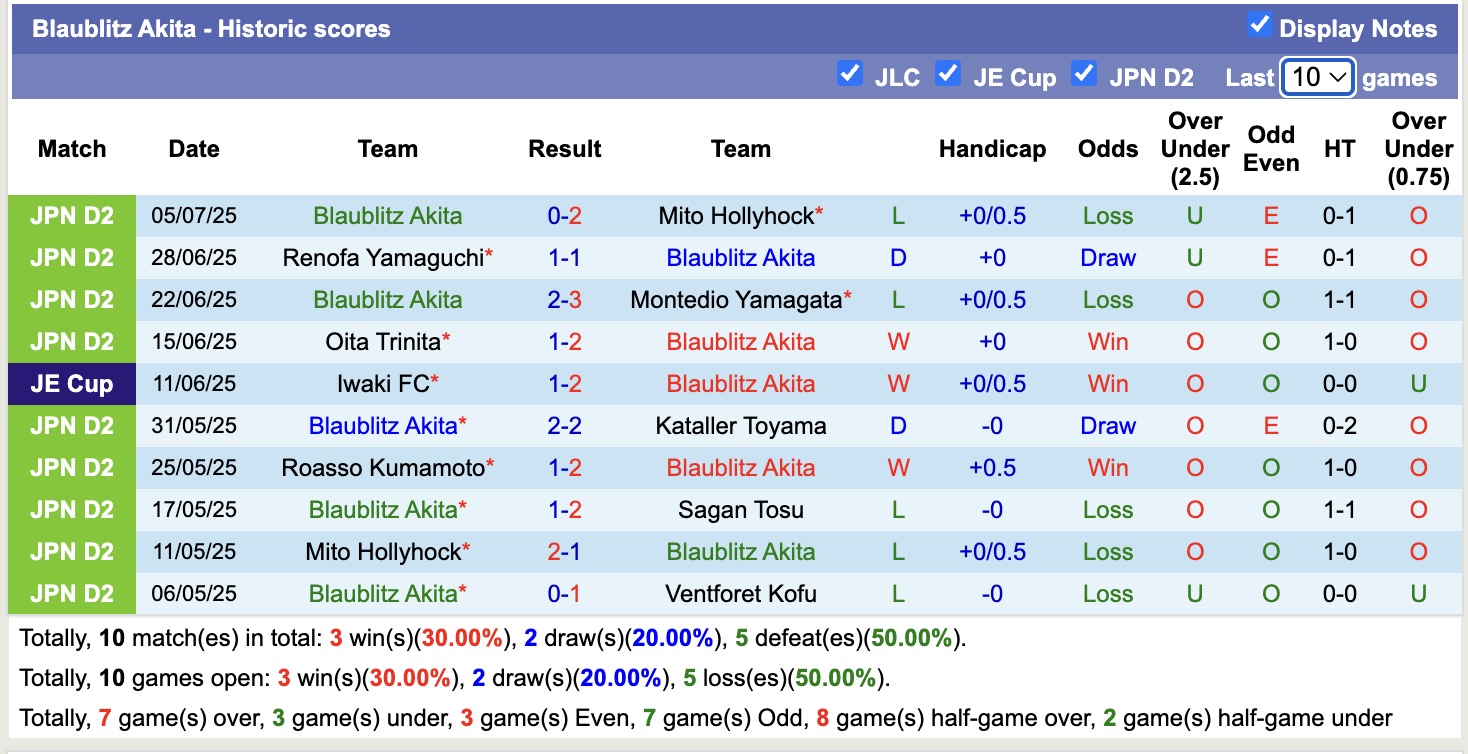Open Kataller Toyama team link
Viewport: 1468px width, 754px height.
[741, 426]
